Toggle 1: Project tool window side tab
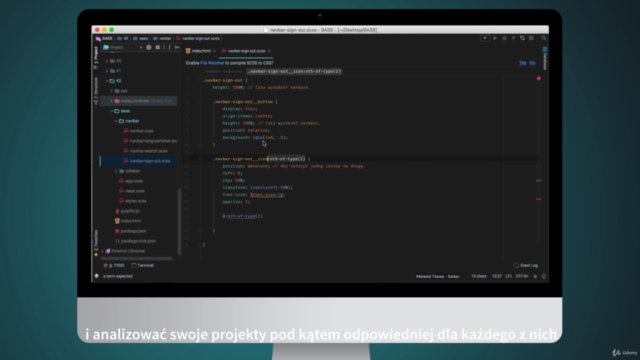 tap(96, 58)
